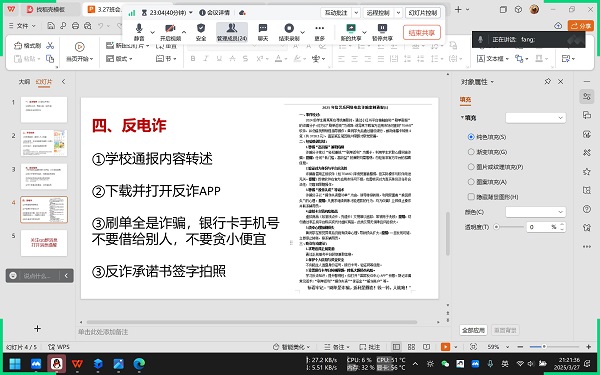Screen dimensions: 600x375
Task: Click Remote Control button
Action: (x=378, y=13)
